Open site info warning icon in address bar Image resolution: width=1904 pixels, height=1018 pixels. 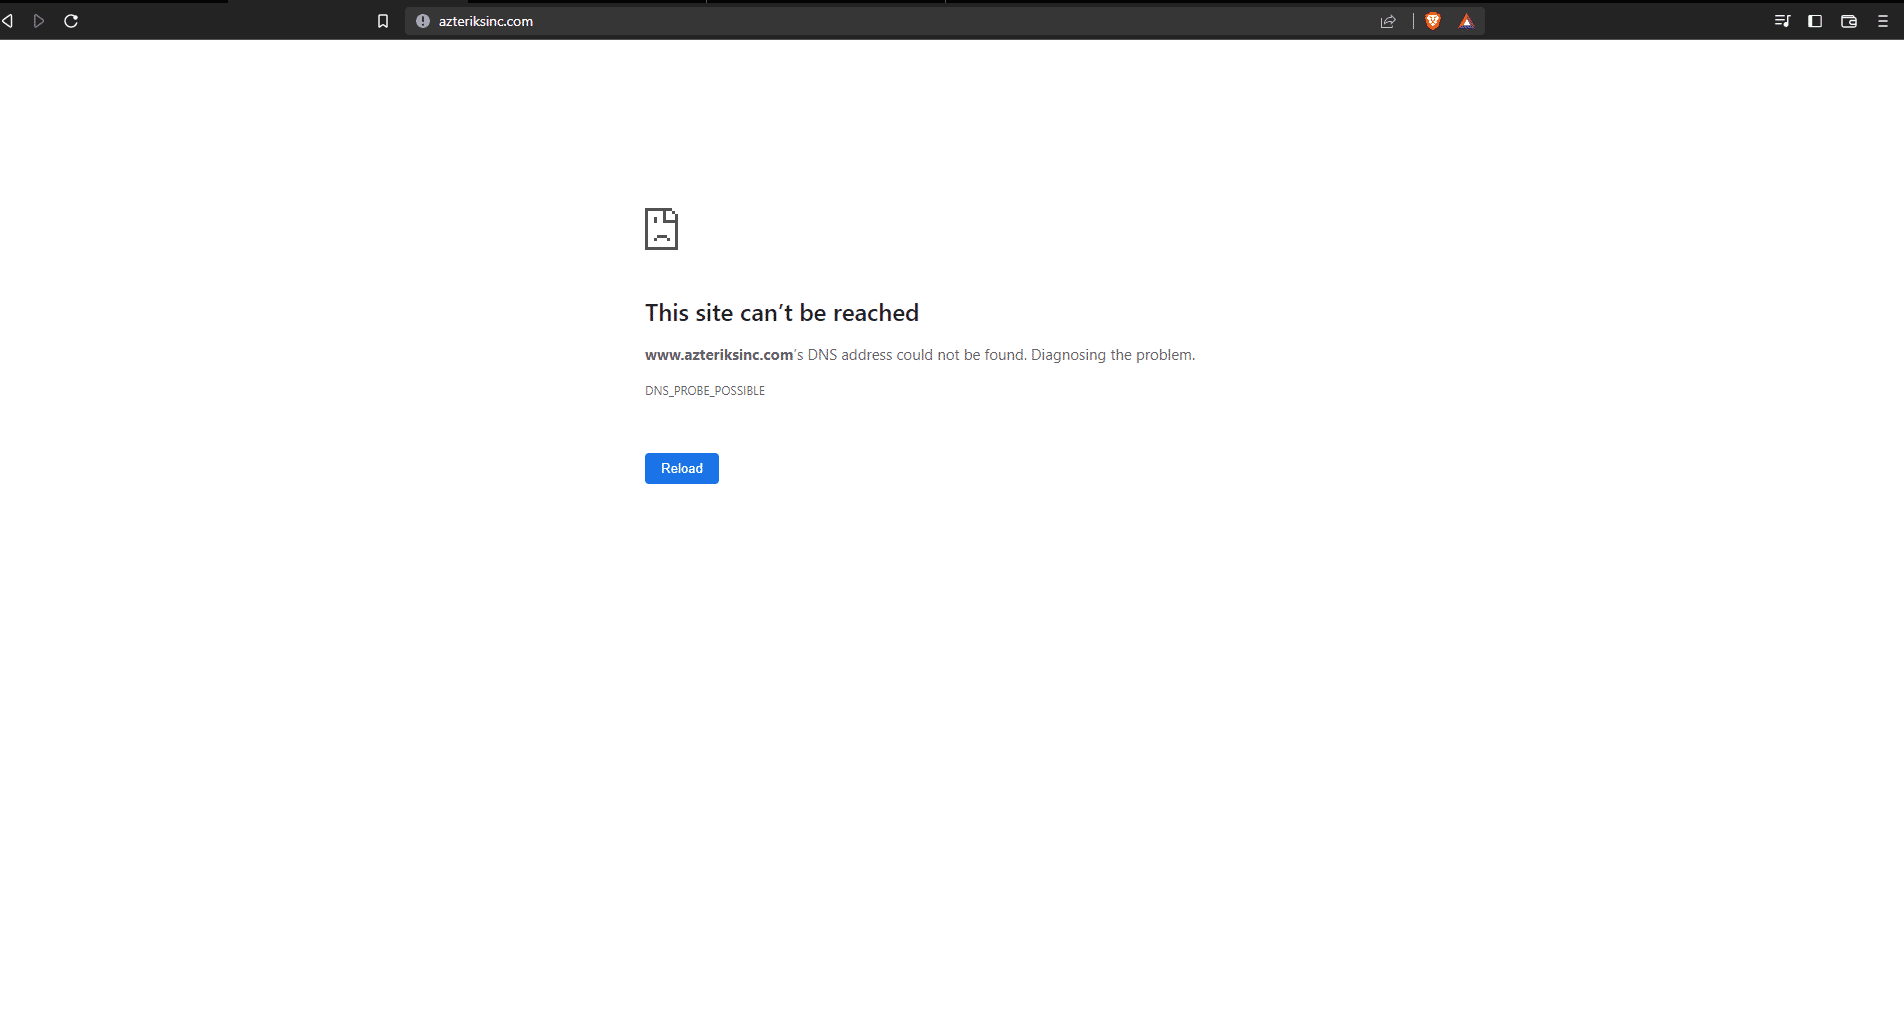coord(423,21)
